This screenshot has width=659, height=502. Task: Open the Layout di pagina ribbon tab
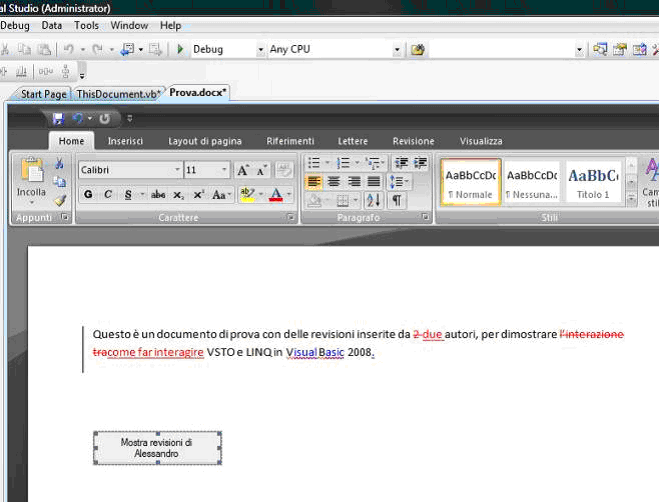[x=205, y=141]
